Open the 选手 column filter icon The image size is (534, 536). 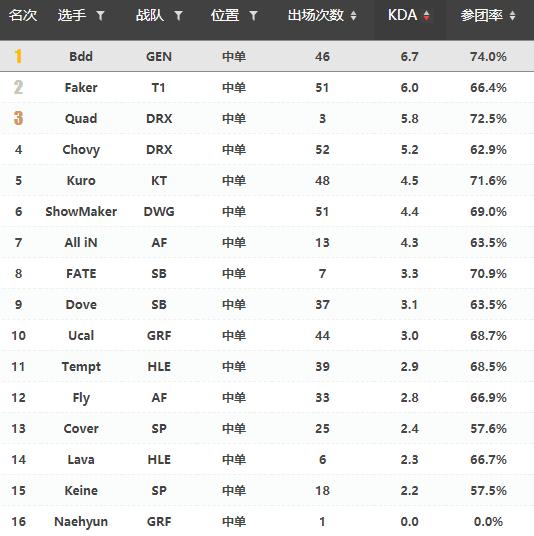point(100,15)
